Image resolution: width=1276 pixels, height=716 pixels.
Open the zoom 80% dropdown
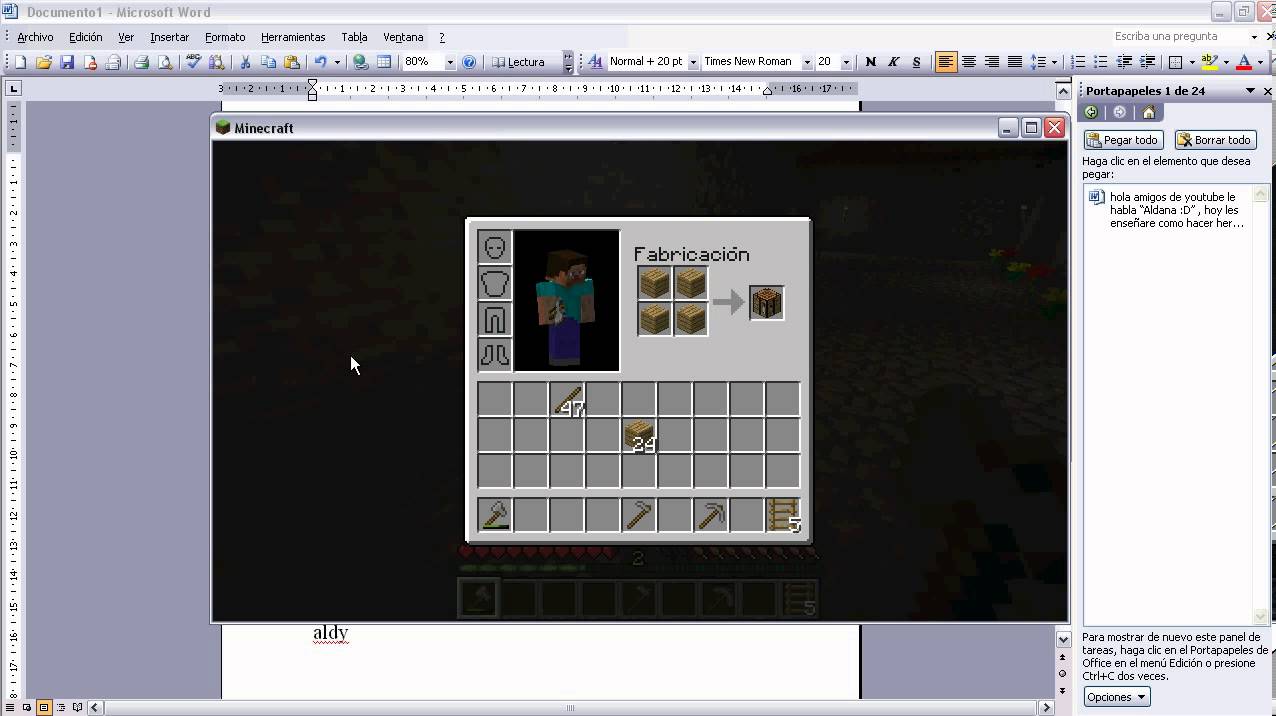click(x=449, y=62)
